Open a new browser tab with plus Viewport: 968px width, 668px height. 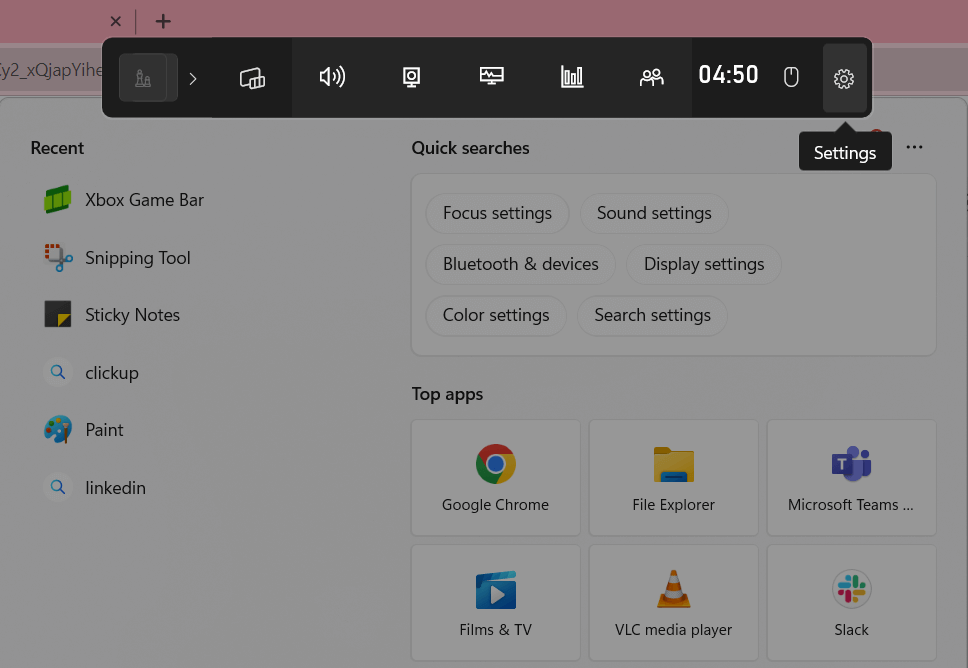pyautogui.click(x=163, y=22)
